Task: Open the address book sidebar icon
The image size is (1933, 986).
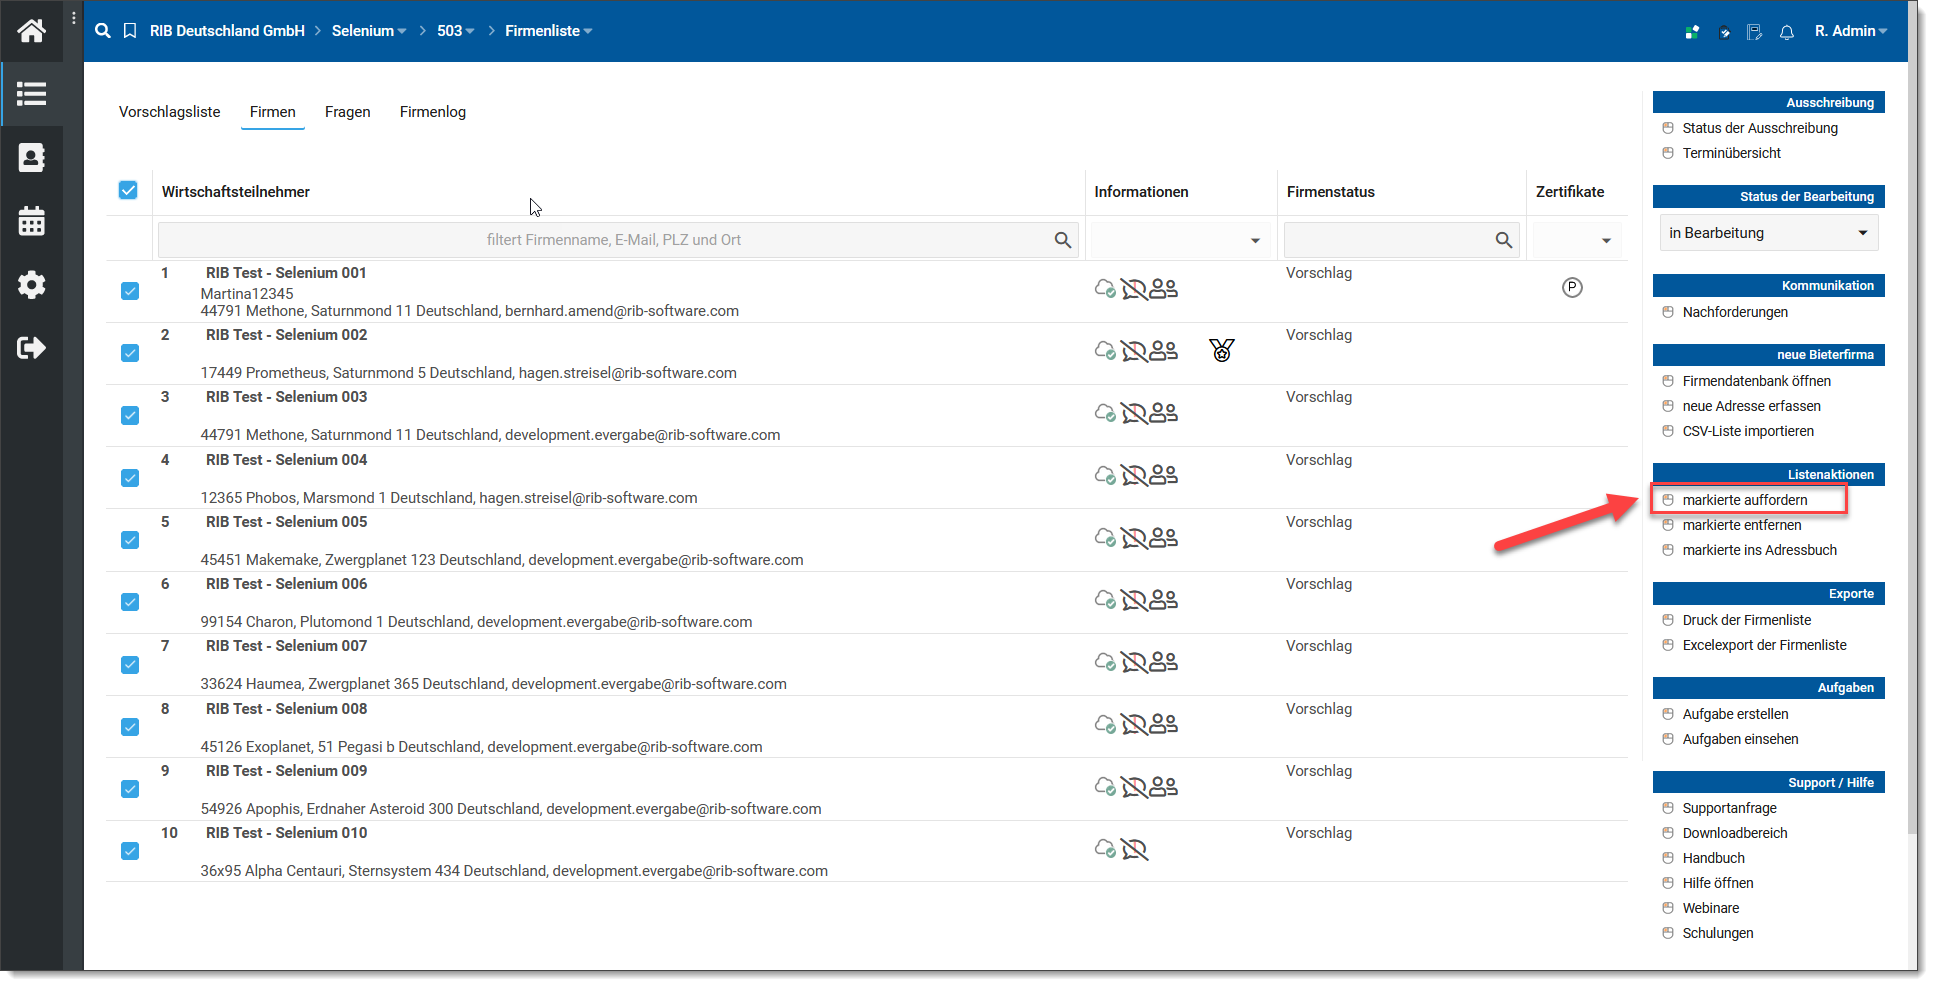Action: click(x=31, y=157)
